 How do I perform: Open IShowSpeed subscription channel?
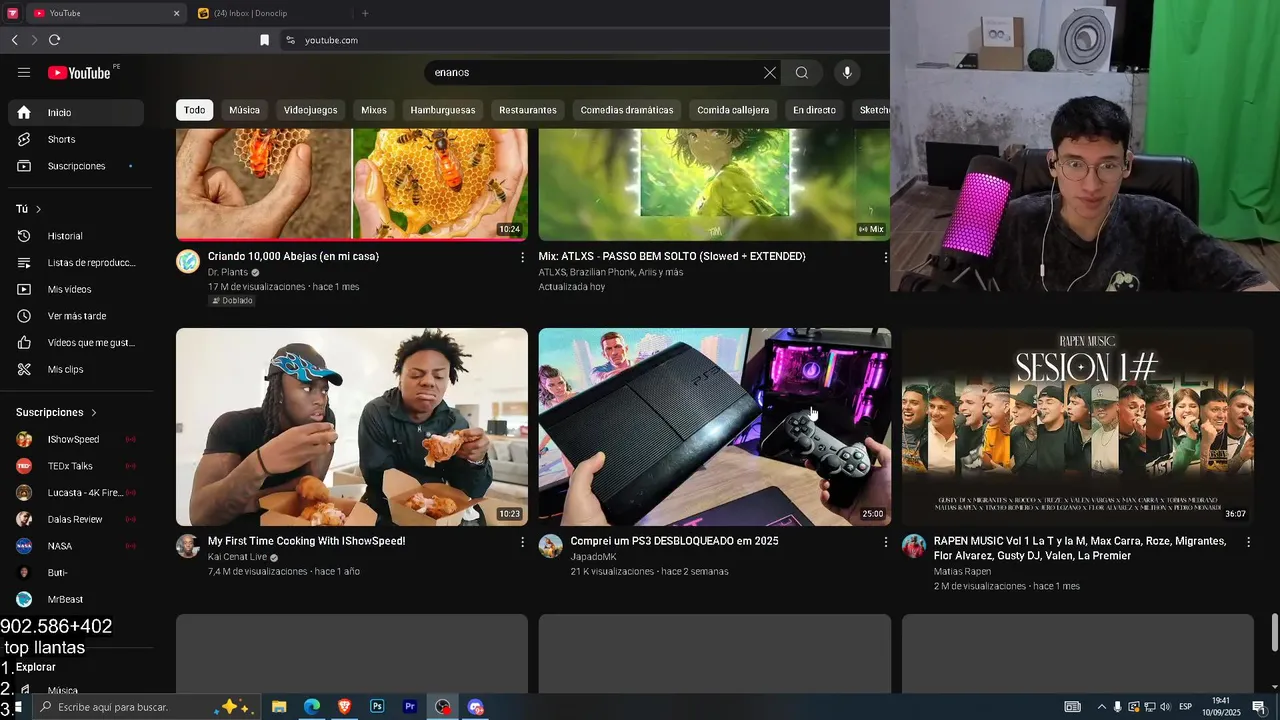click(x=76, y=439)
